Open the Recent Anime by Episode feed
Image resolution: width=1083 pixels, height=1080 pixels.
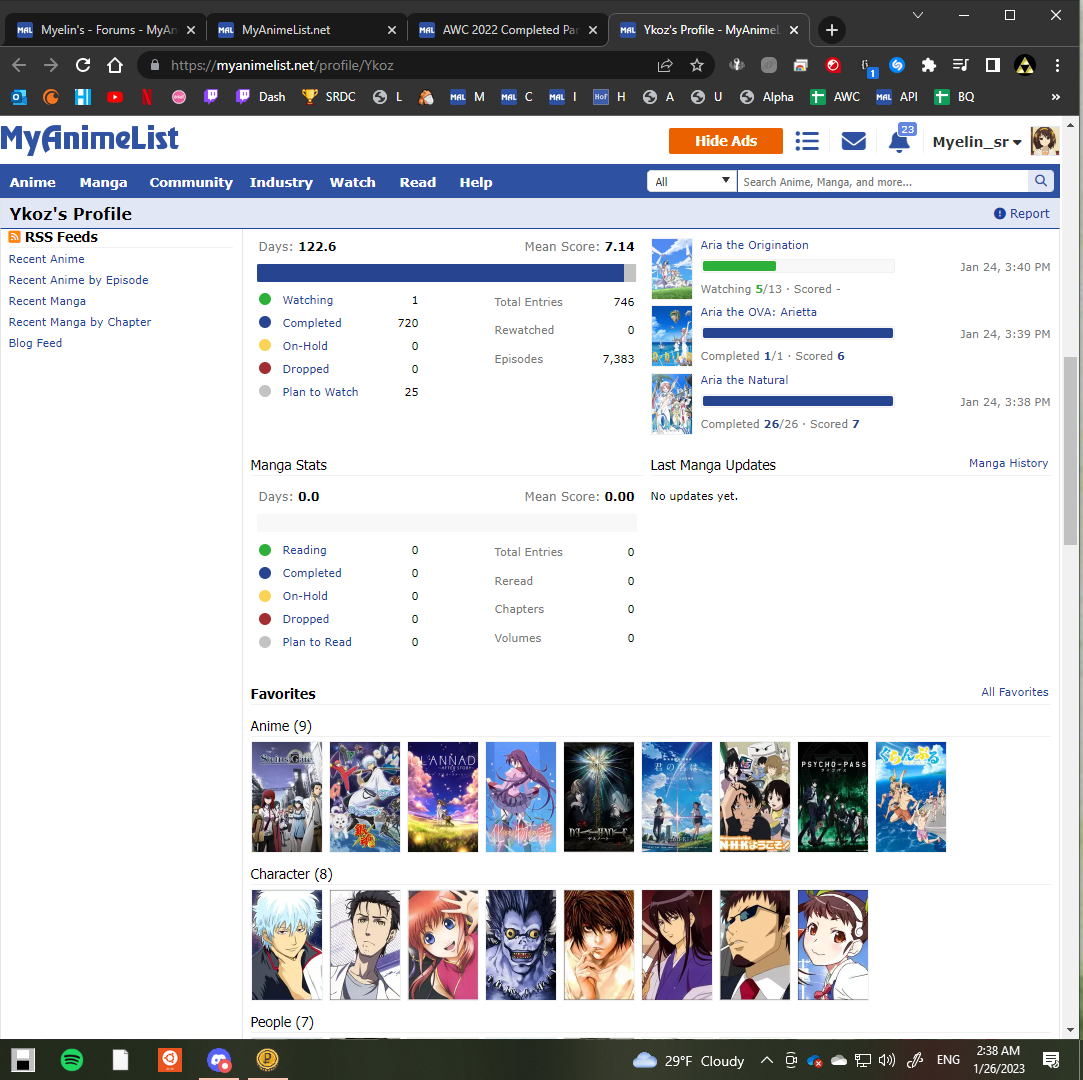pyautogui.click(x=78, y=280)
